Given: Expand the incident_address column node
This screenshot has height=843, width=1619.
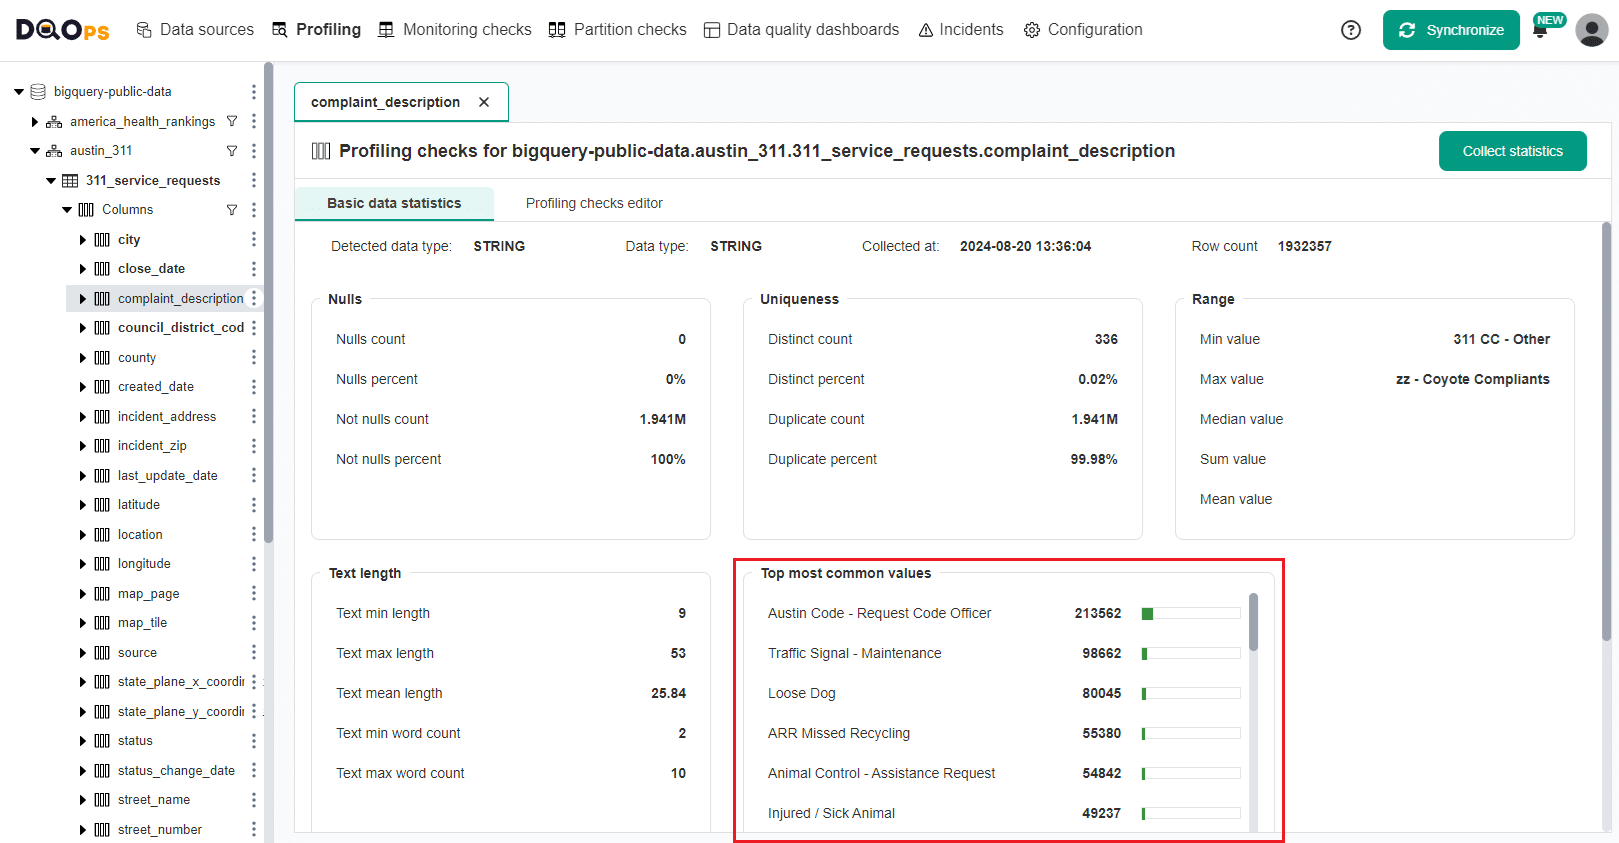Looking at the screenshot, I should click(x=83, y=417).
